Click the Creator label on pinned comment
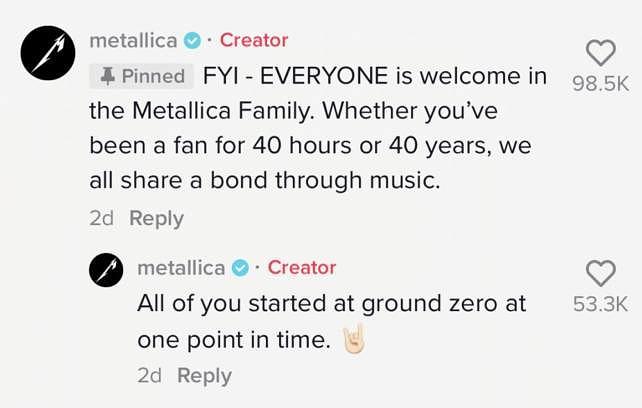The width and height of the screenshot is (642, 408). (254, 40)
